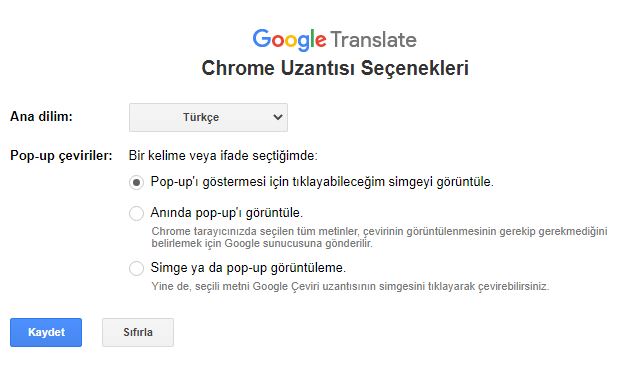Click the word 'Chrome' in the page heading
This screenshot has width=624, height=367.
pyautogui.click(x=238, y=68)
